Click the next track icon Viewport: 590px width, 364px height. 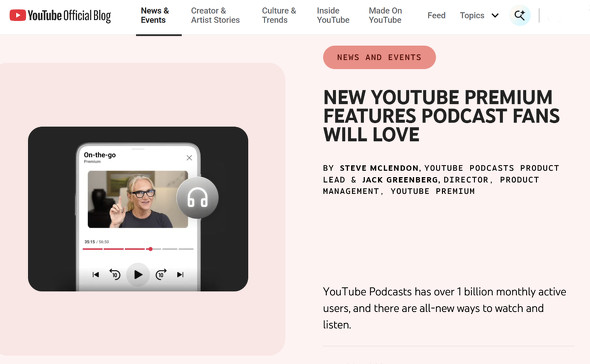pyautogui.click(x=180, y=275)
